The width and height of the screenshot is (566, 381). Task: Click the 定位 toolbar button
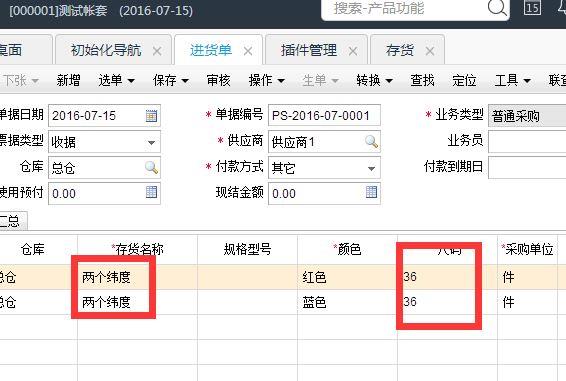[x=464, y=80]
